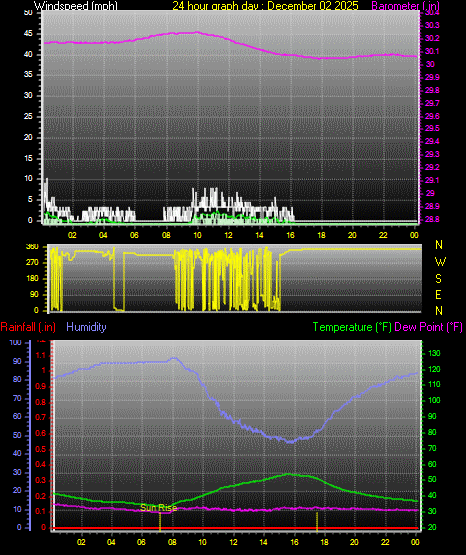Image resolution: width=466 pixels, height=555 pixels.
Task: Click the bottom N compass letter
Action: tap(439, 311)
